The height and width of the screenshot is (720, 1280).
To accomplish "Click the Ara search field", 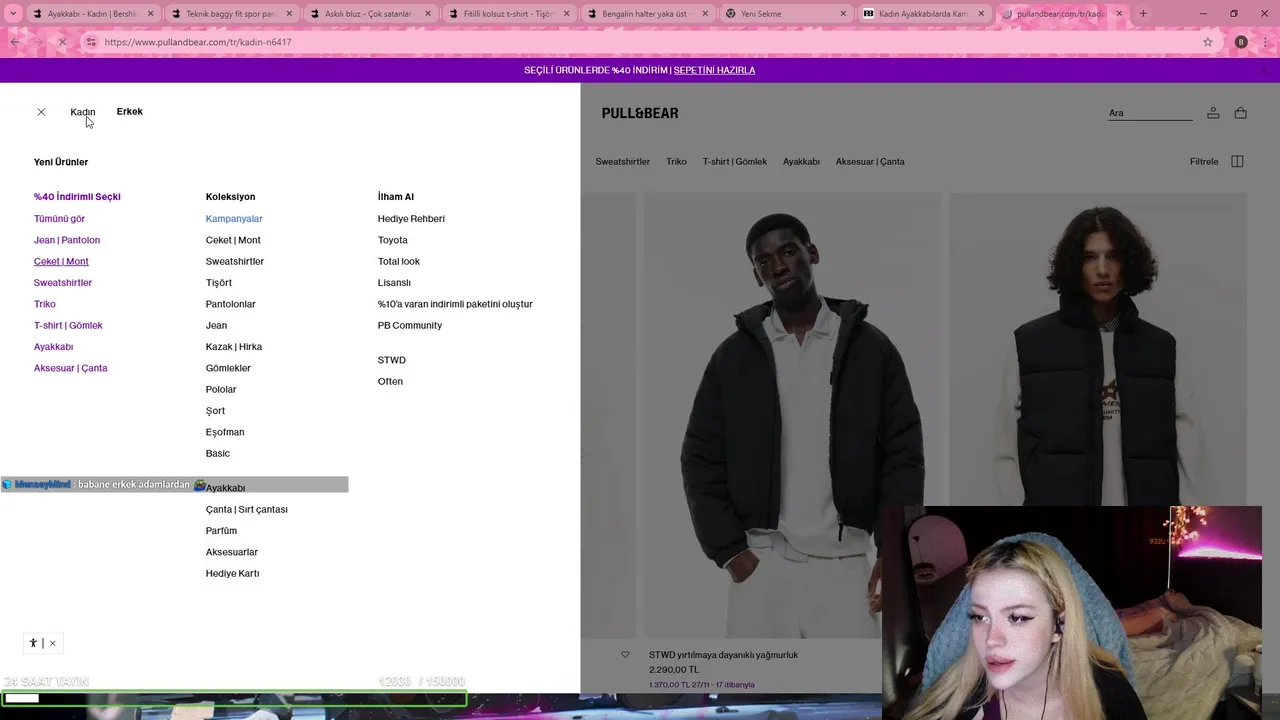I will click(x=1150, y=113).
